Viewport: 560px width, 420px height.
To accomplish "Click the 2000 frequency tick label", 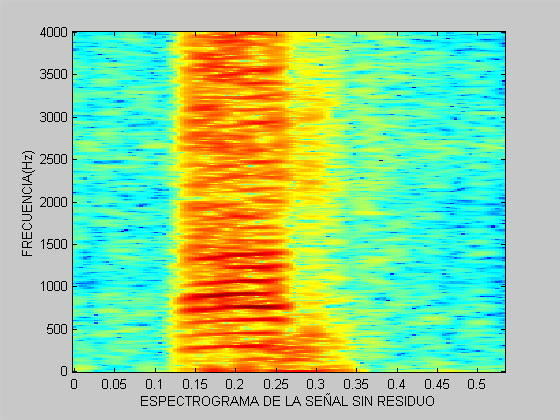I will coord(54,202).
